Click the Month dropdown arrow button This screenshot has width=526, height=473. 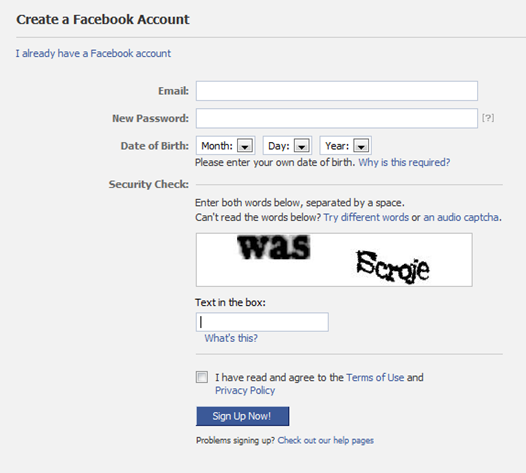click(245, 146)
